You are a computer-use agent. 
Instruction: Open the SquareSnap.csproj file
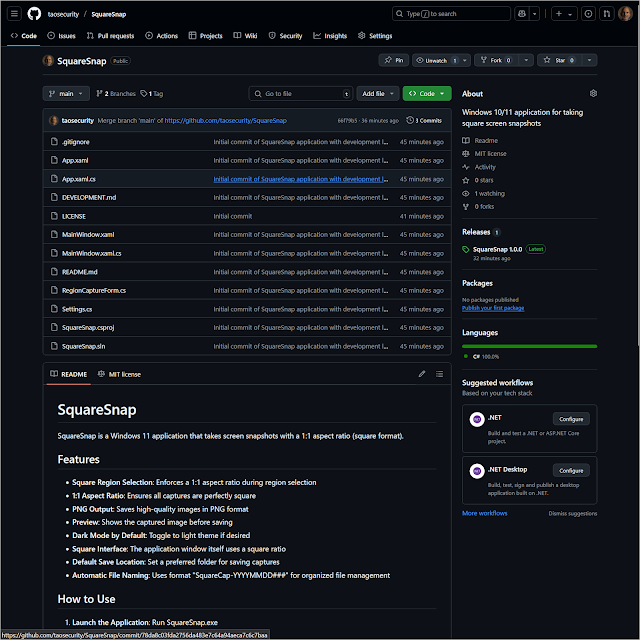[88, 328]
